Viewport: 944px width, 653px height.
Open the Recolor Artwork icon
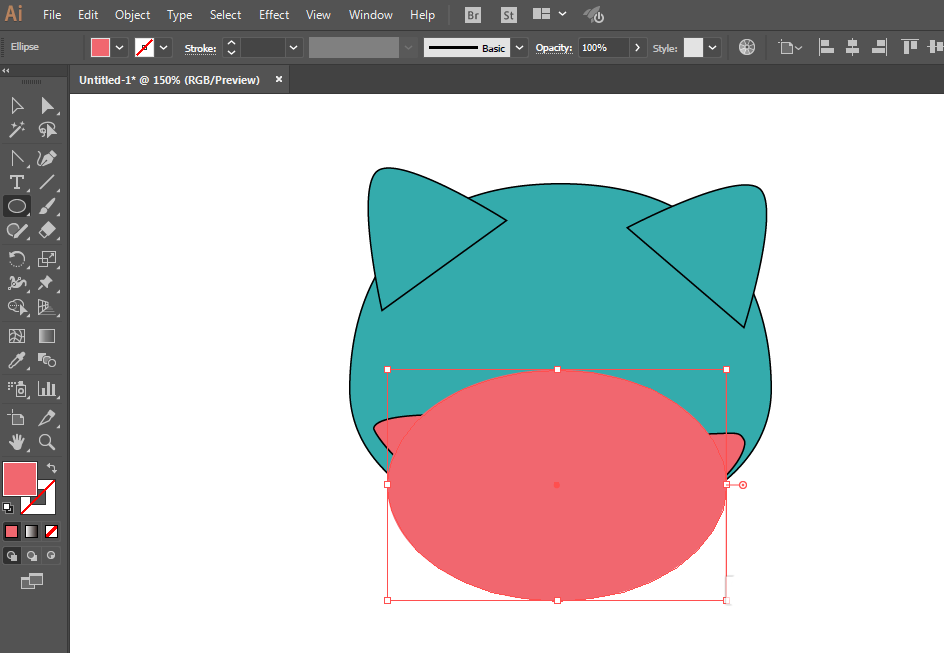pos(747,47)
